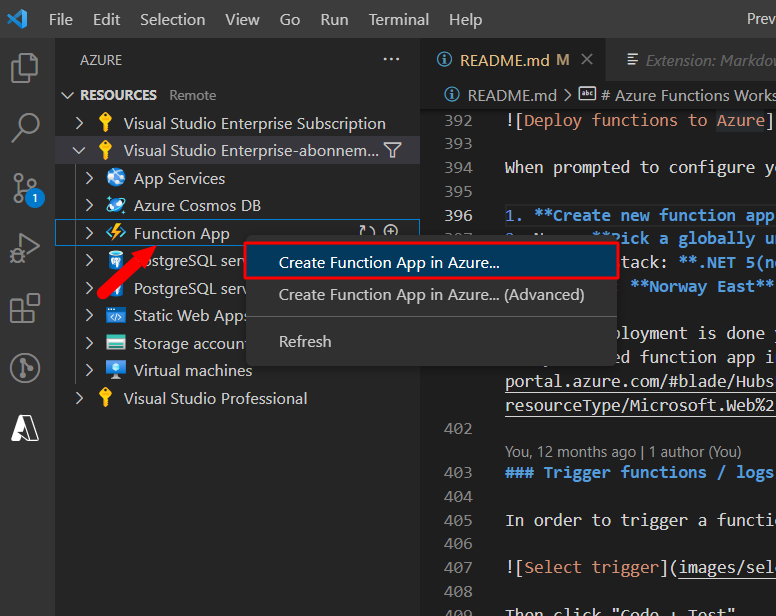Click filter icon on Enterprise-abonnement subscription
The width and height of the screenshot is (776, 616).
393,150
